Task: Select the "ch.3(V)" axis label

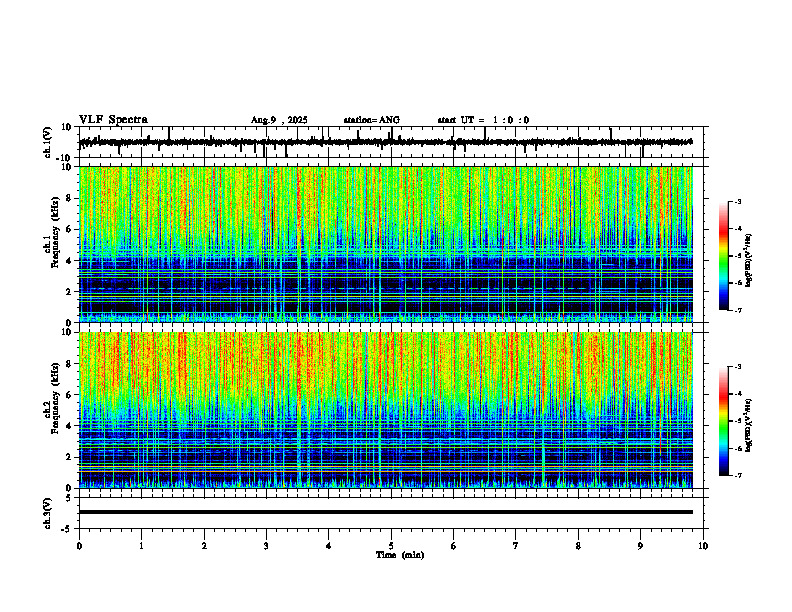Action: [x=48, y=513]
